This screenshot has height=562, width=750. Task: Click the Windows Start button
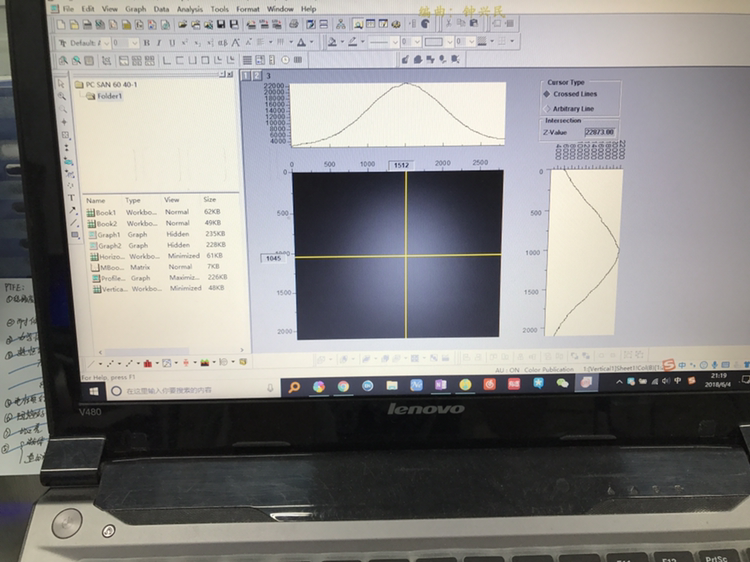coord(94,391)
